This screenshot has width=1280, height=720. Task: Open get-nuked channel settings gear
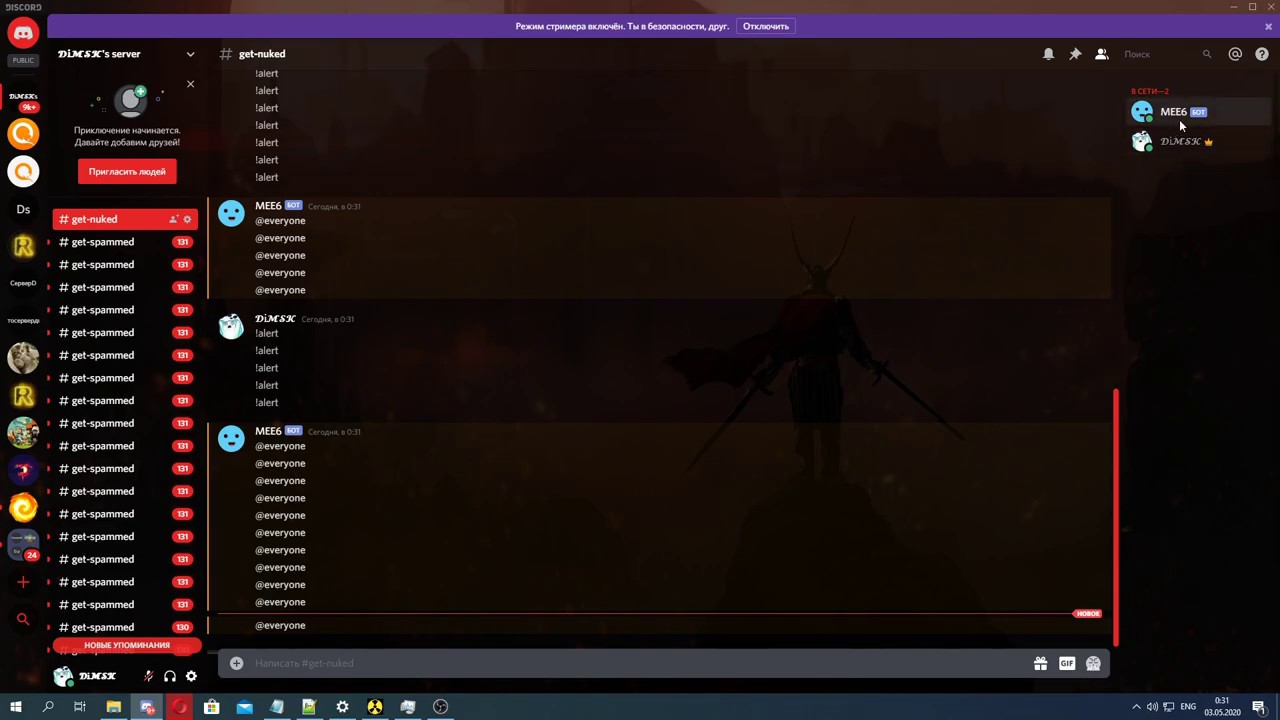[187, 219]
